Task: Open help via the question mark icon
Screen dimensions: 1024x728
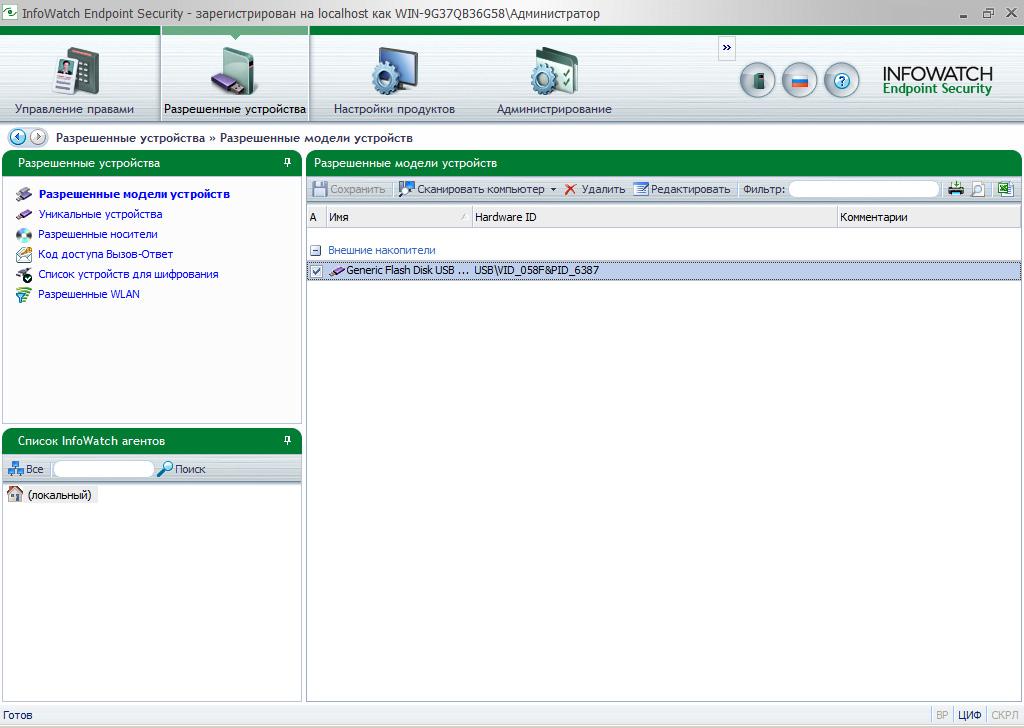Action: pos(842,81)
